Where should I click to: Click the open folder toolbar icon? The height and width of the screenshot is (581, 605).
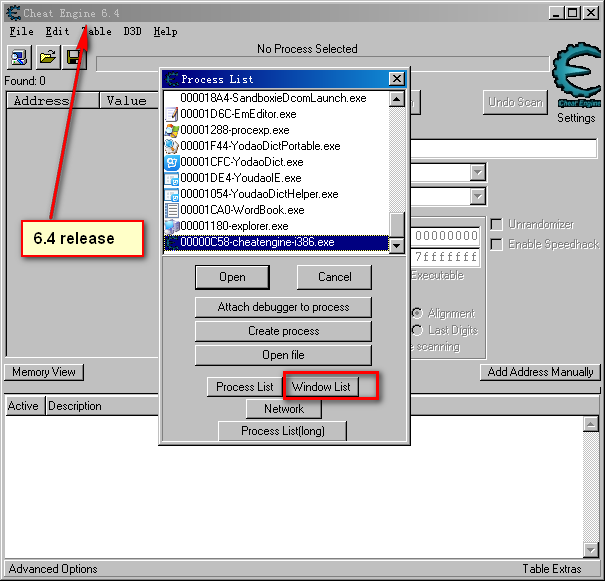[x=47, y=58]
